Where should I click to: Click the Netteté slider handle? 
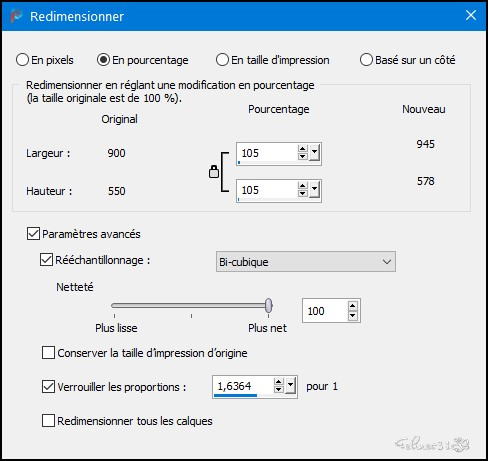pyautogui.click(x=269, y=305)
